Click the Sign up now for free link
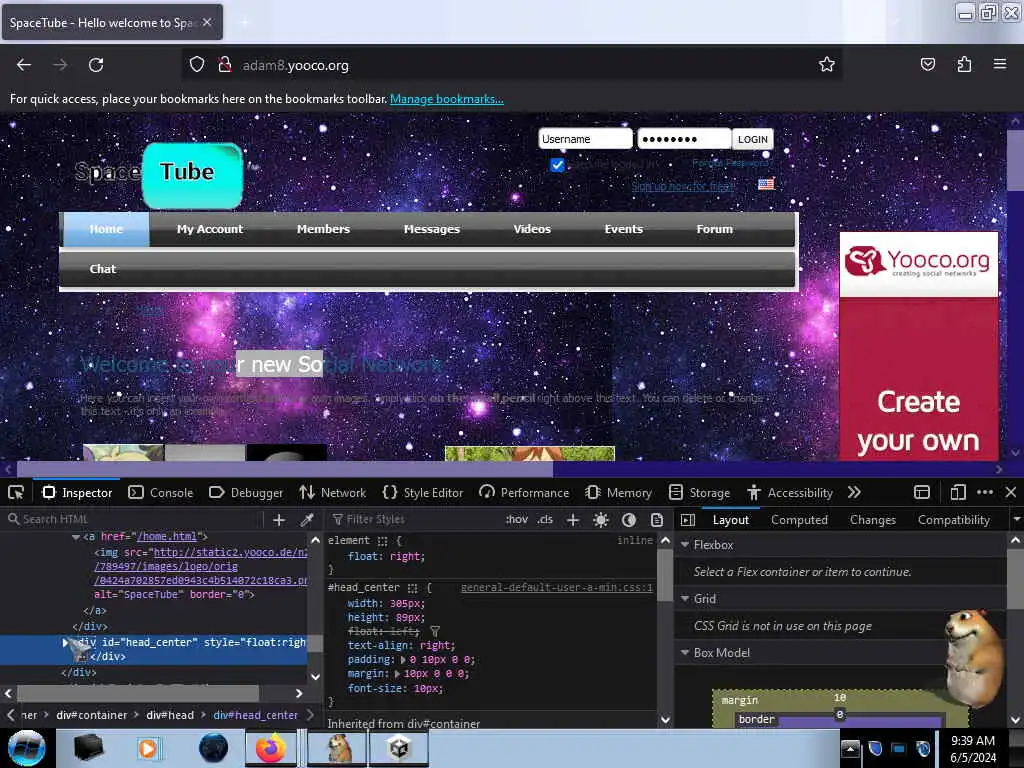The height and width of the screenshot is (768, 1024). coord(683,186)
